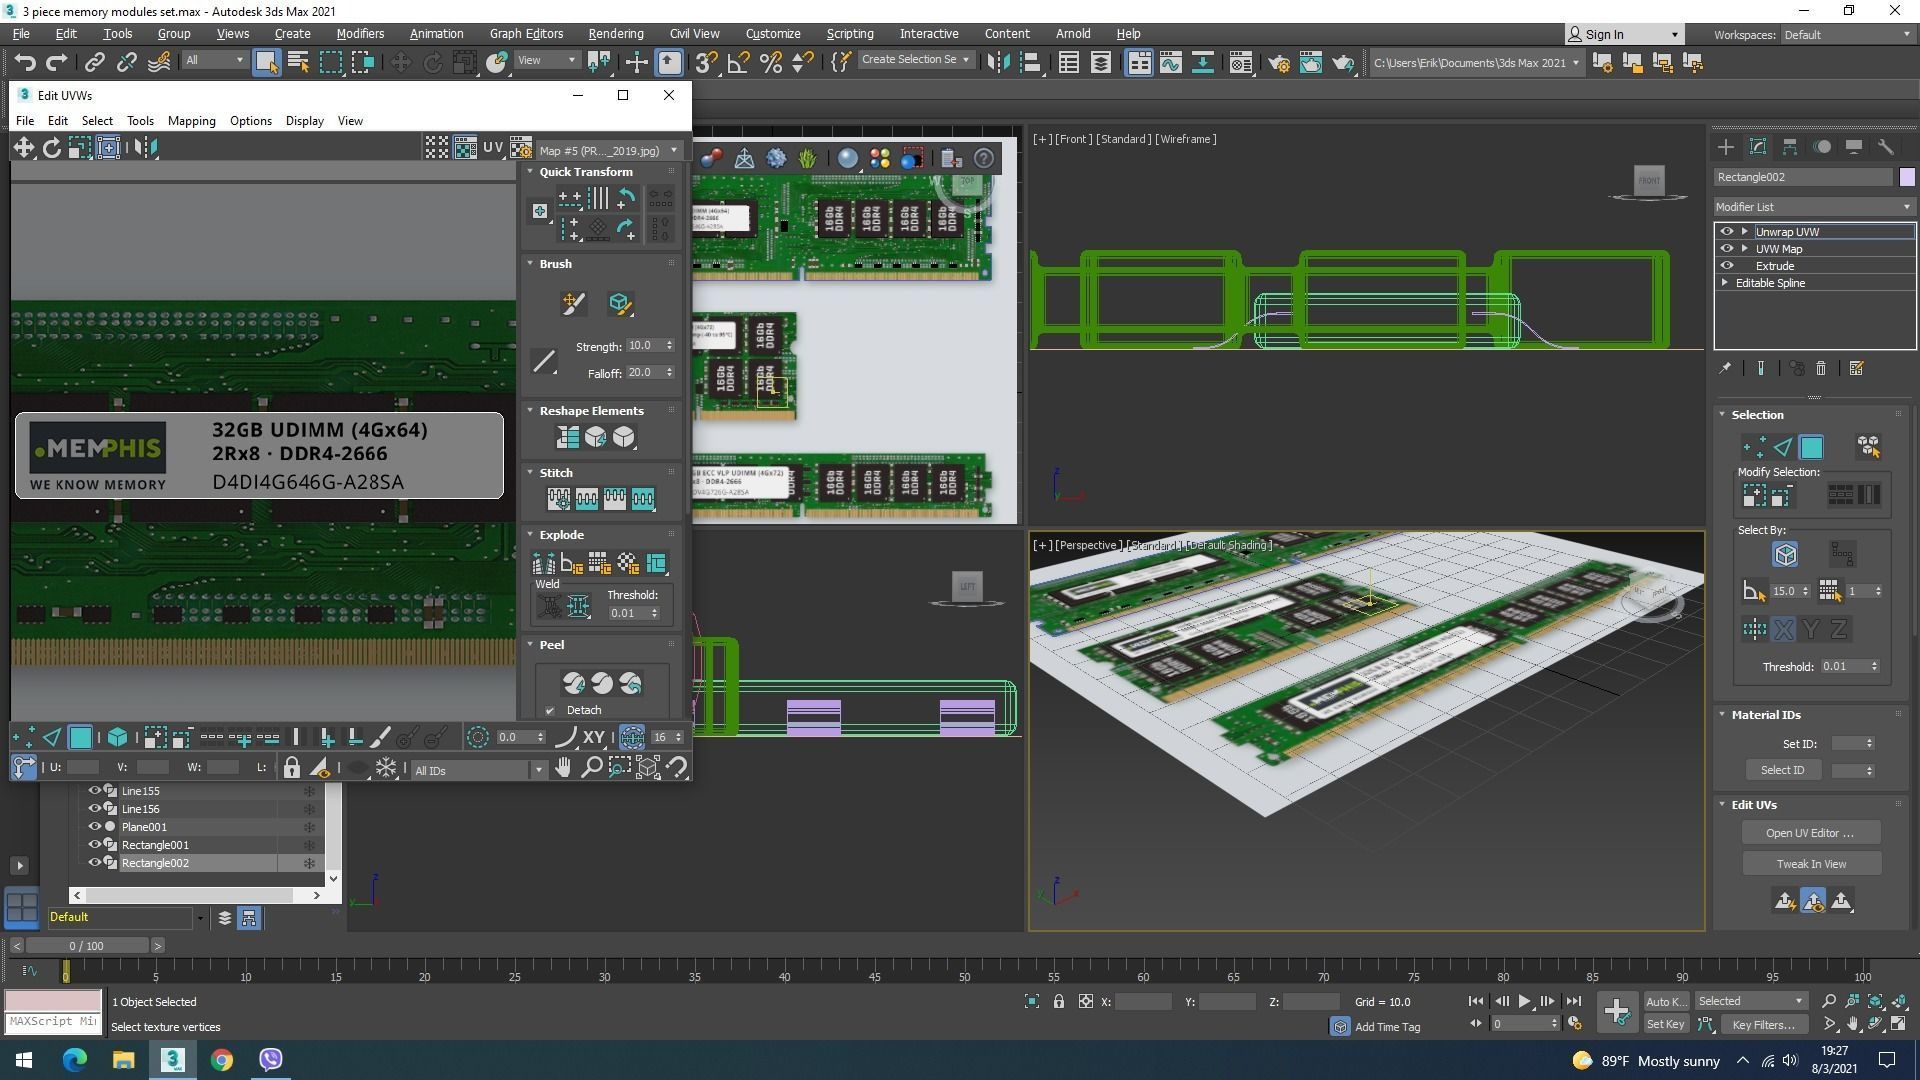Toggle Percent Snap in main toolbar
The image size is (1920, 1080).
[x=770, y=63]
